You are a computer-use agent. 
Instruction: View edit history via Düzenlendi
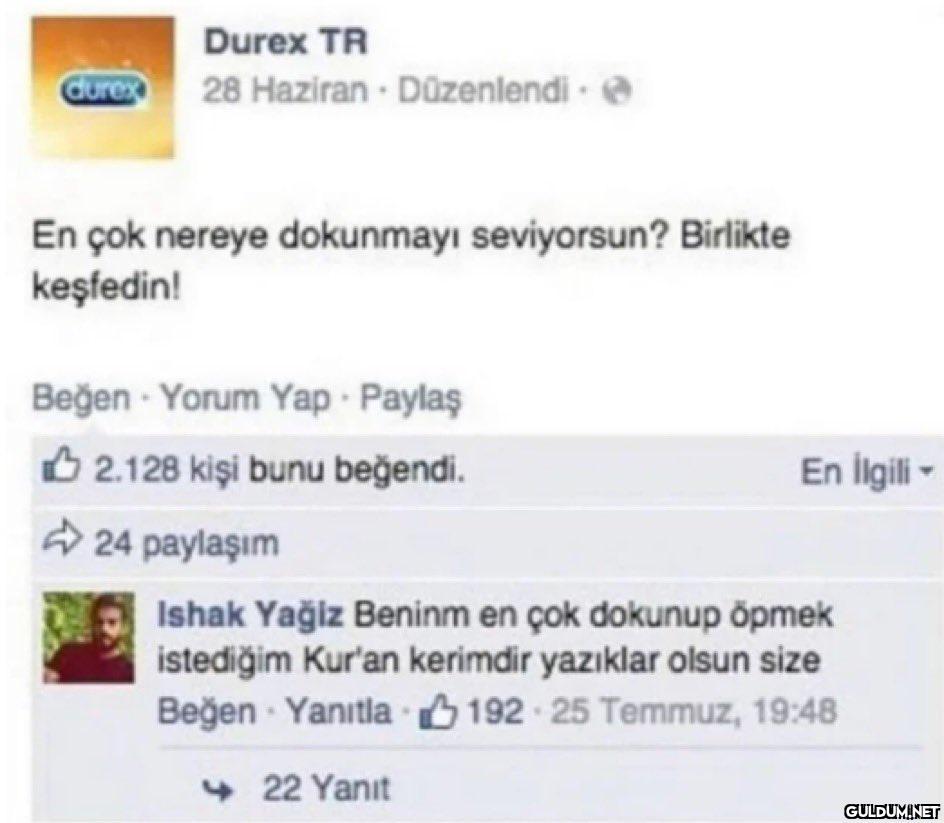click(x=483, y=91)
